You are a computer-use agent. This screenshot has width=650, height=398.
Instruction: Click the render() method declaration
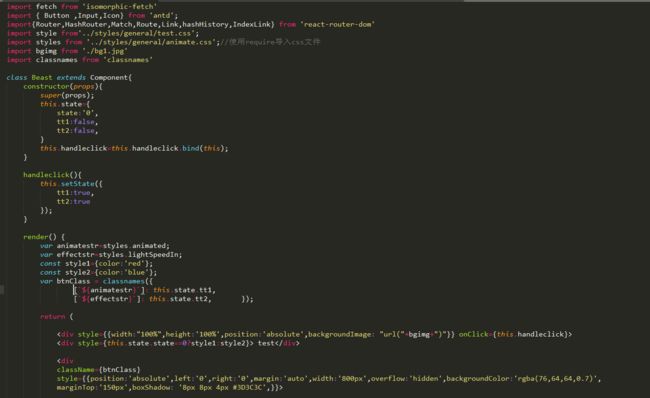(44, 237)
